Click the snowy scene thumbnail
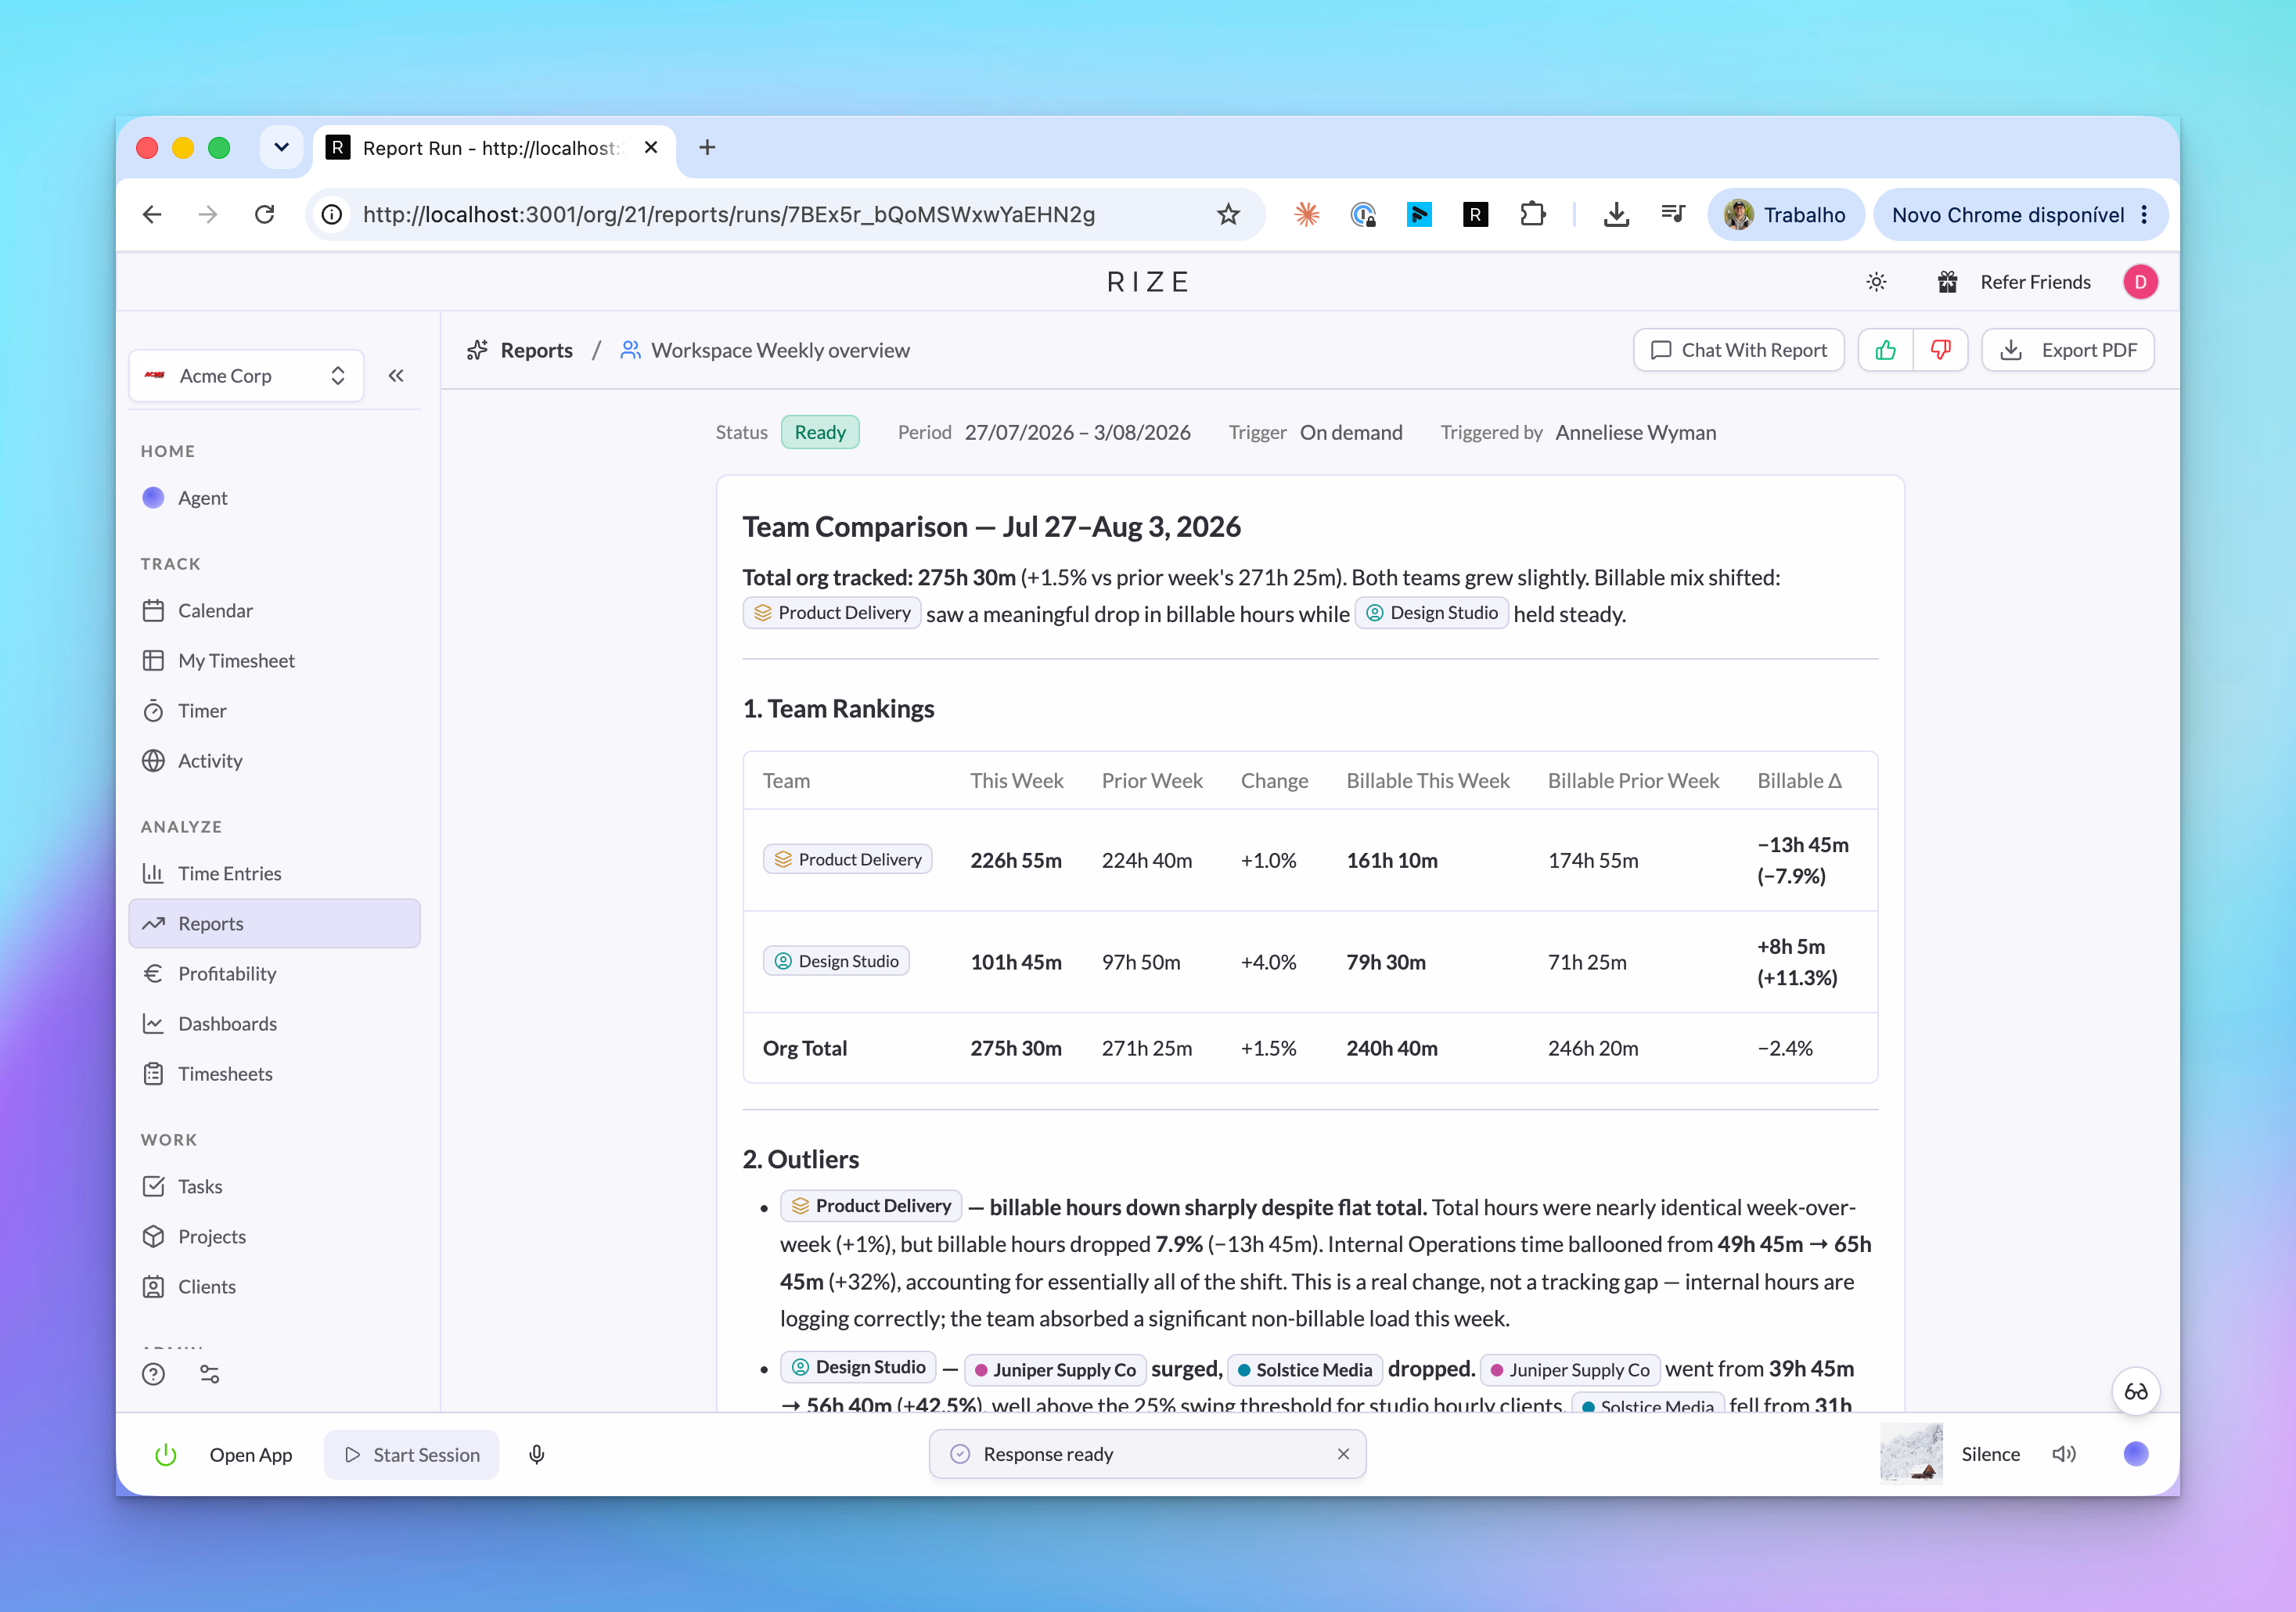2296x1612 pixels. pos(1911,1454)
